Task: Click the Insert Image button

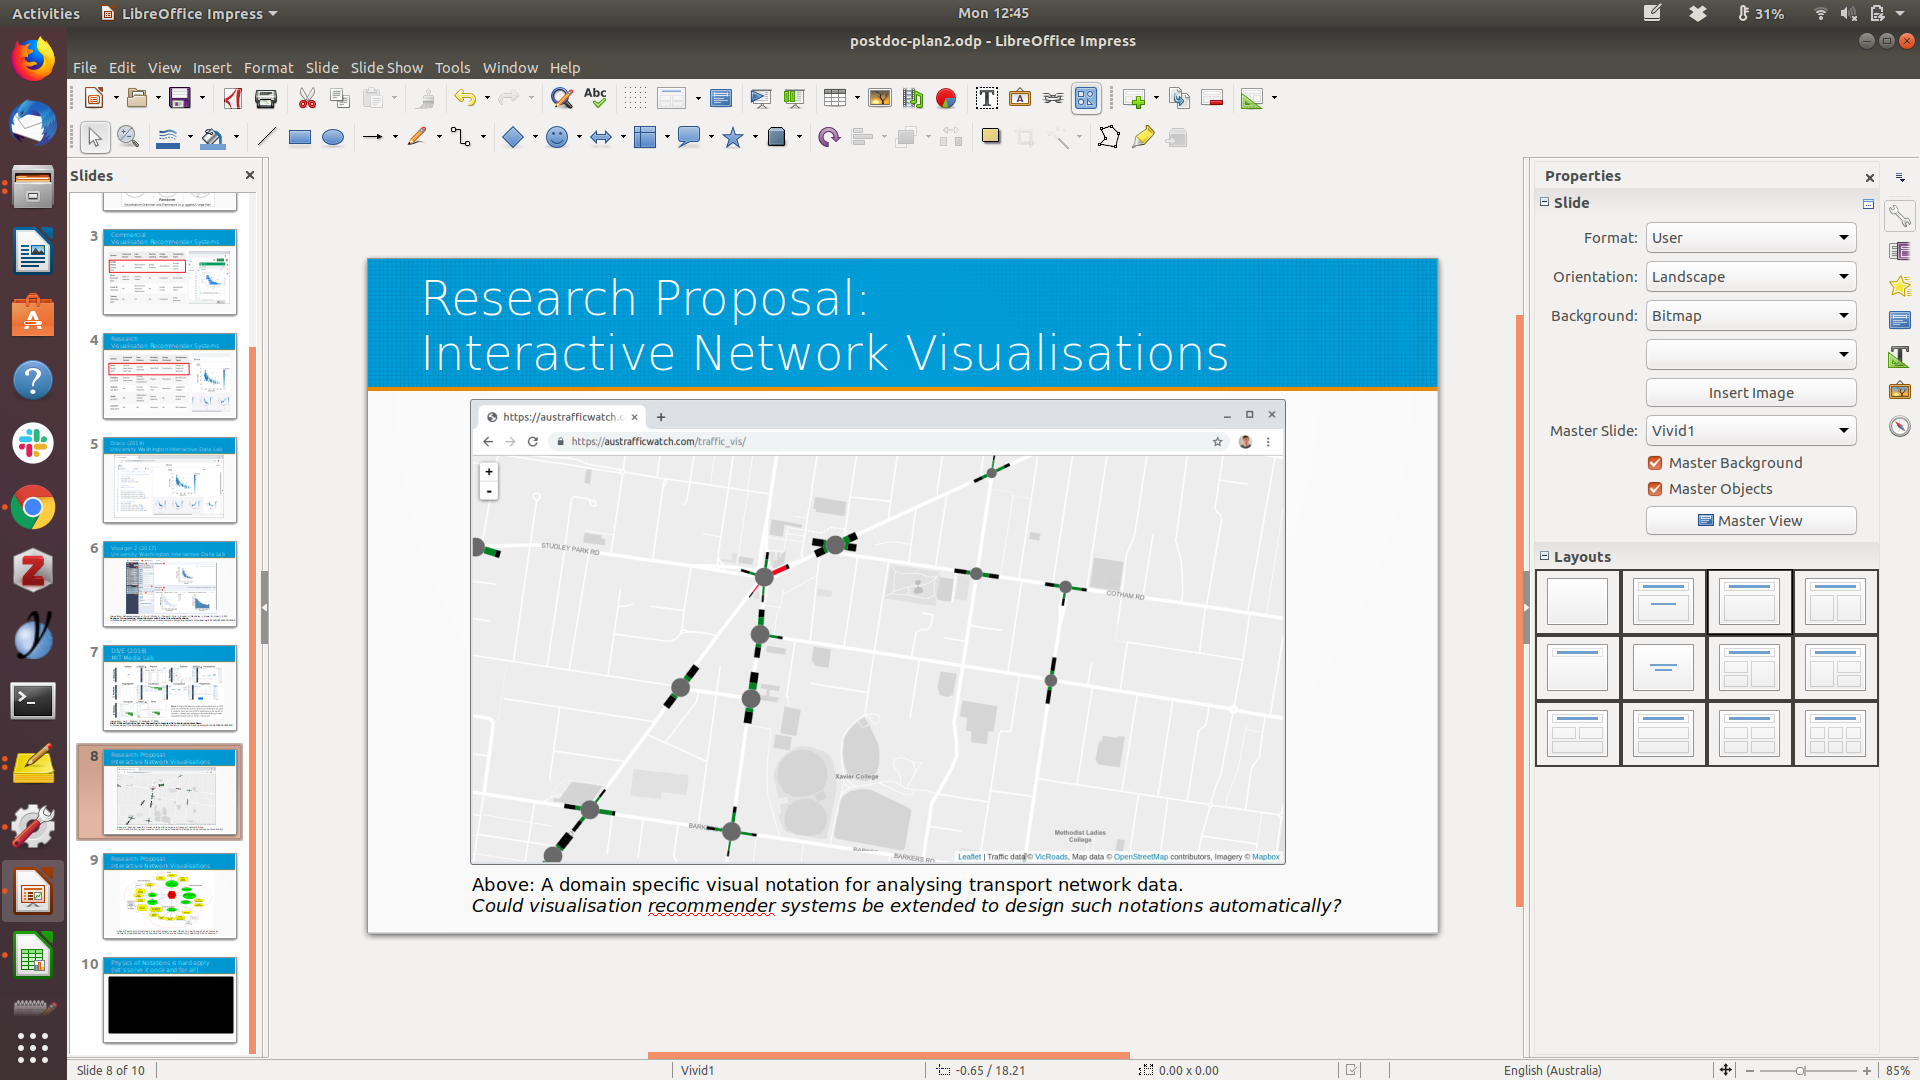Action: pos(1751,393)
